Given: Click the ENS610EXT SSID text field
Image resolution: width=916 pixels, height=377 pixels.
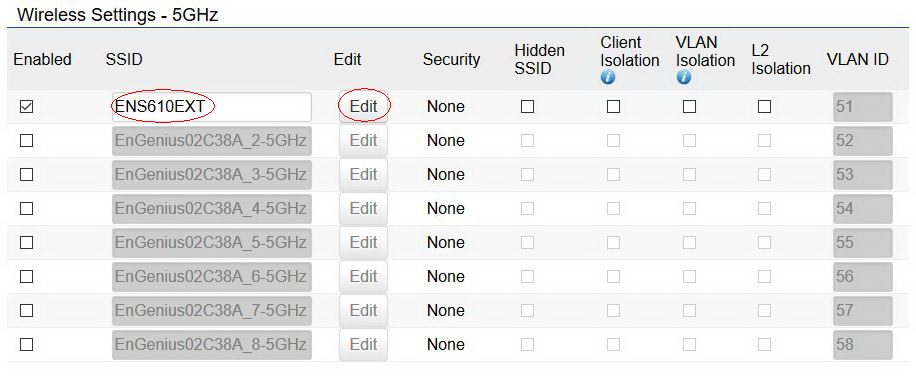Looking at the screenshot, I should coord(211,107).
